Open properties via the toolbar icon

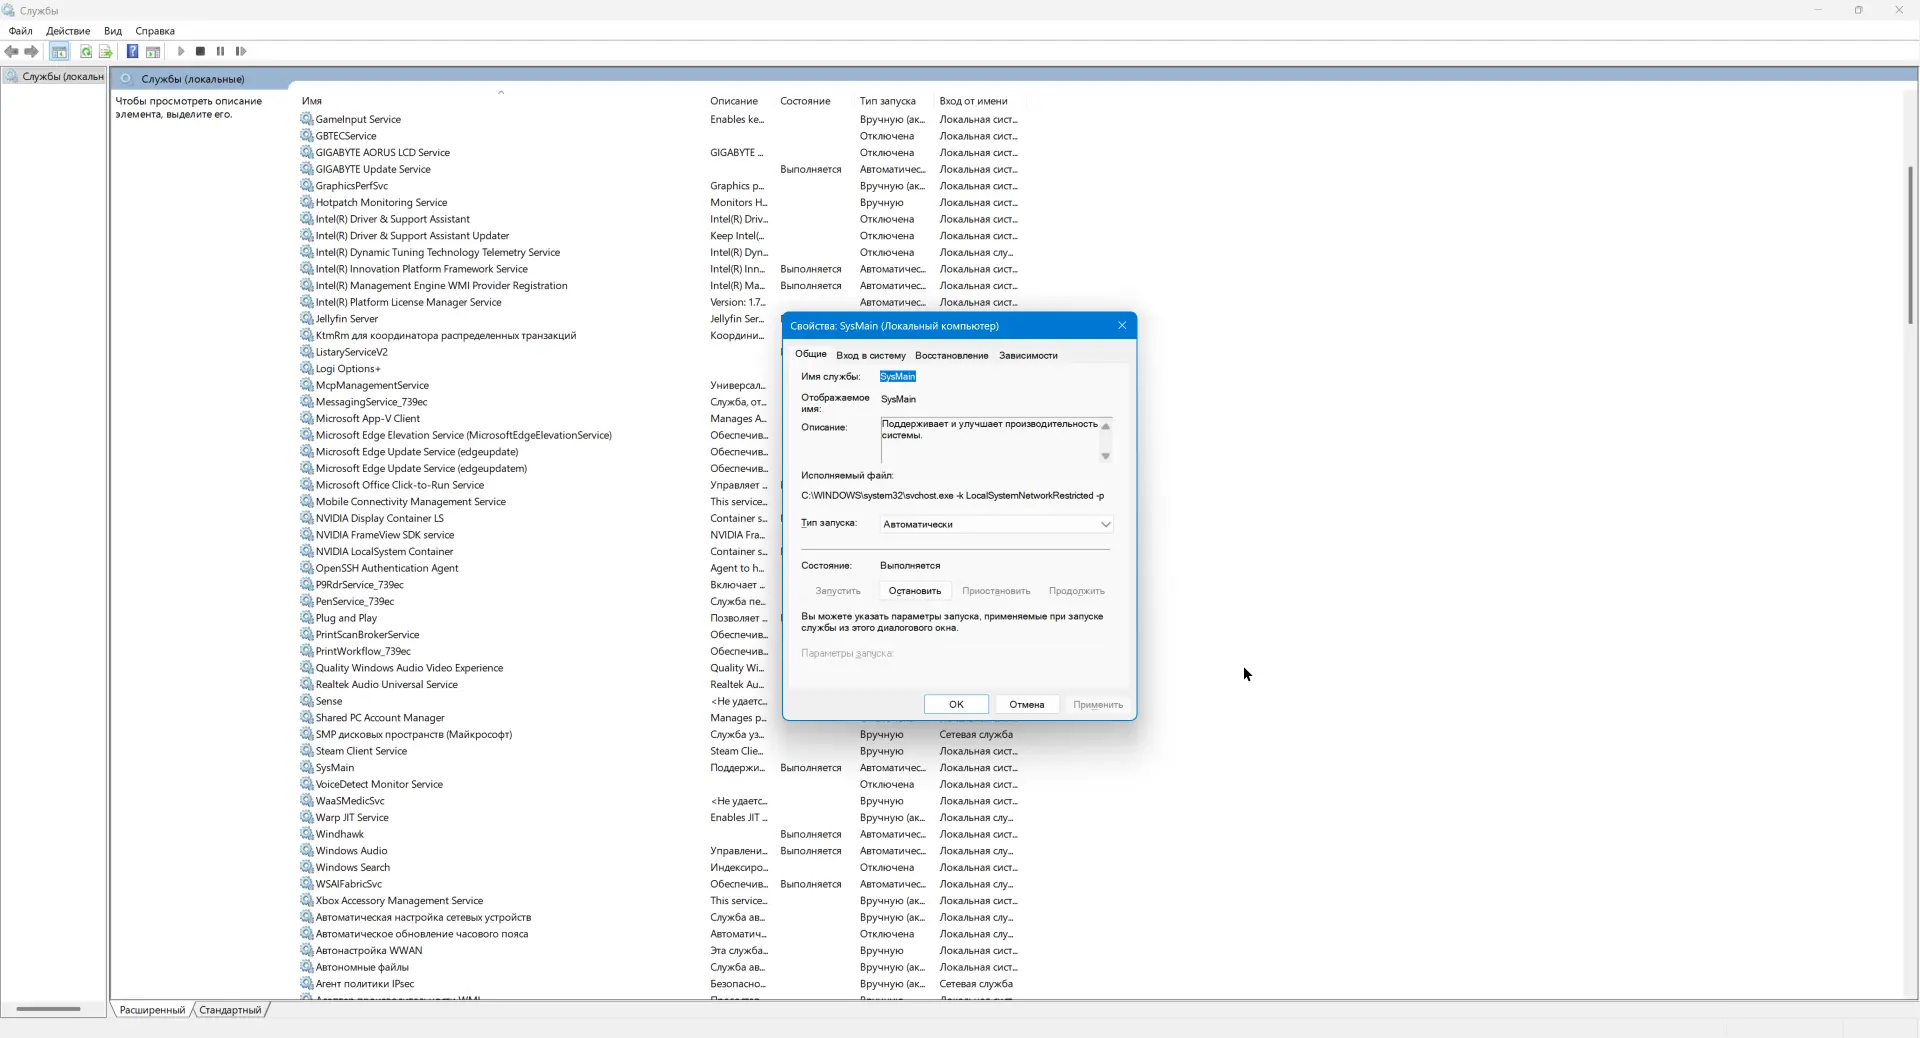click(x=153, y=52)
